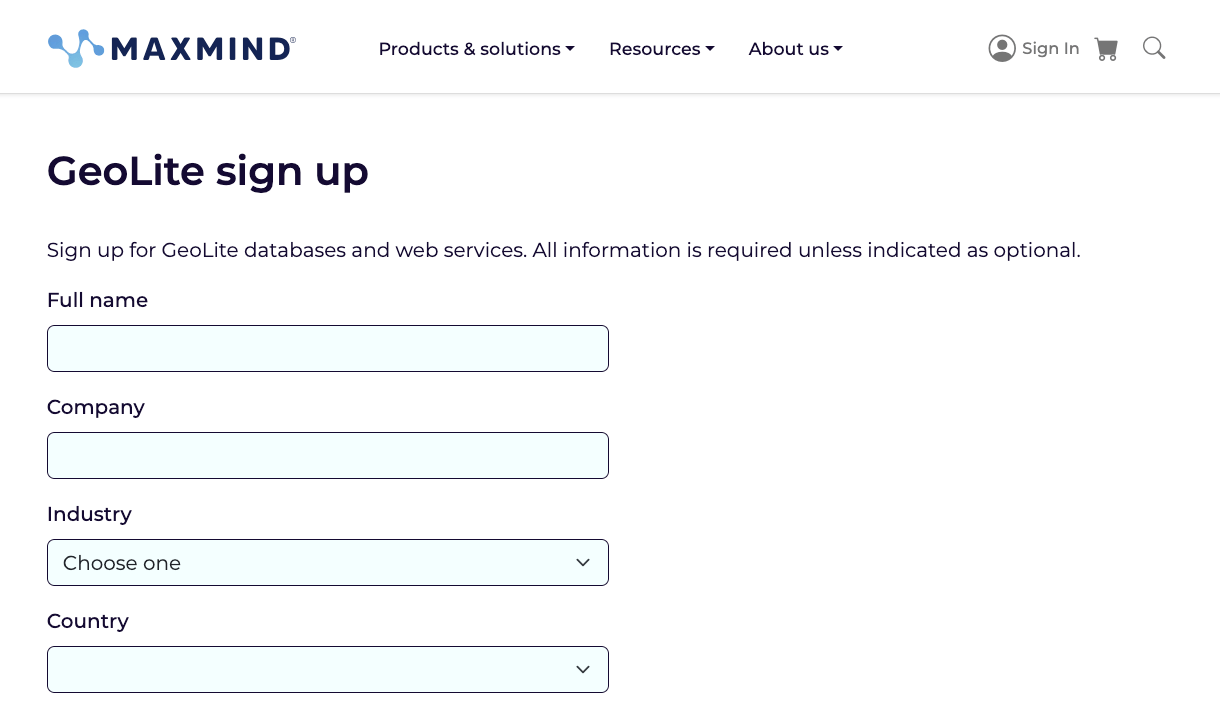Expand the About us dropdown arrow

click(838, 49)
